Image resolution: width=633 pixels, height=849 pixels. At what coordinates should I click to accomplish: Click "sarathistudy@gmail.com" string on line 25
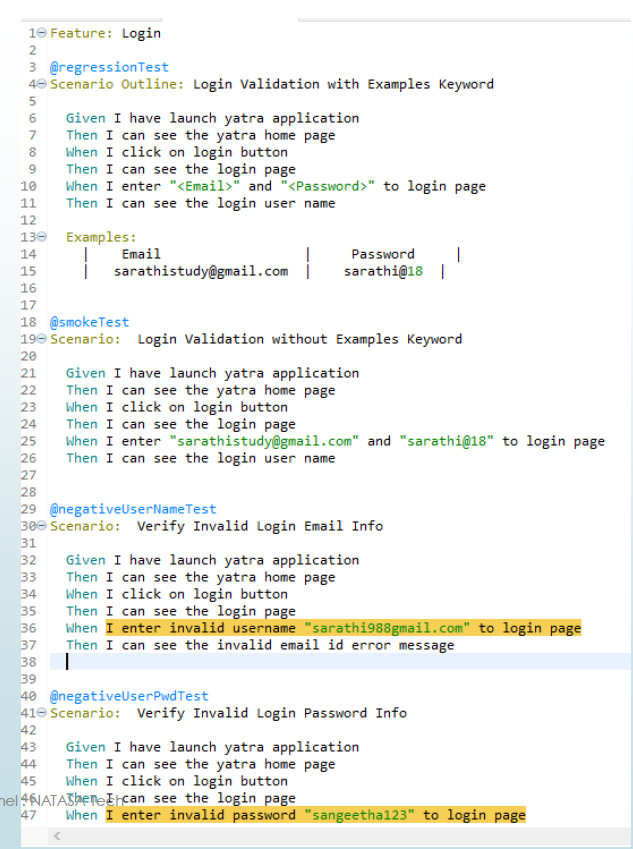264,441
